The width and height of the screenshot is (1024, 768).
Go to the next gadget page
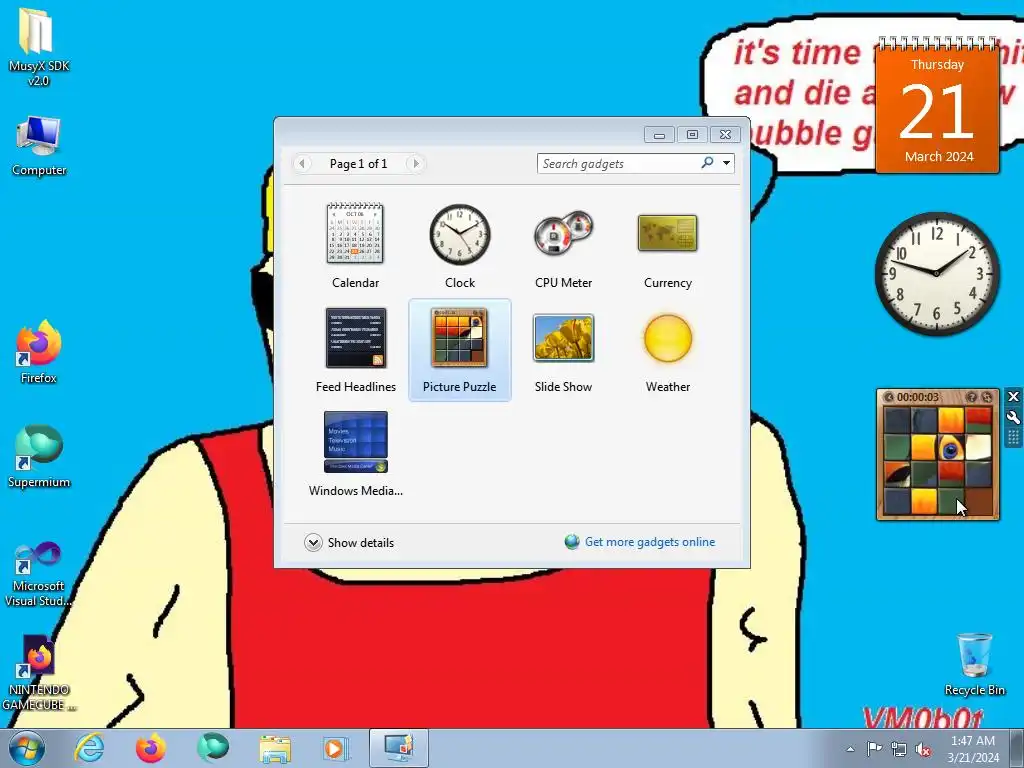415,163
